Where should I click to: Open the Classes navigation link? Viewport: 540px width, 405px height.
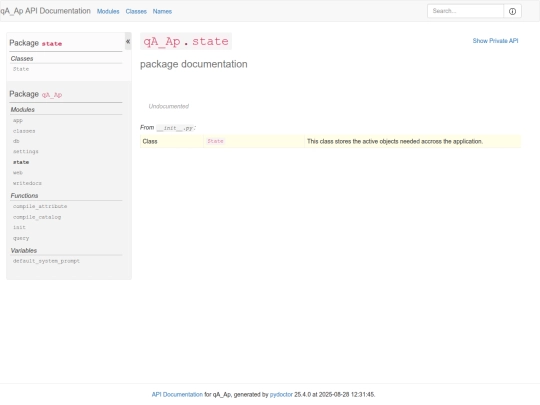coord(136,11)
